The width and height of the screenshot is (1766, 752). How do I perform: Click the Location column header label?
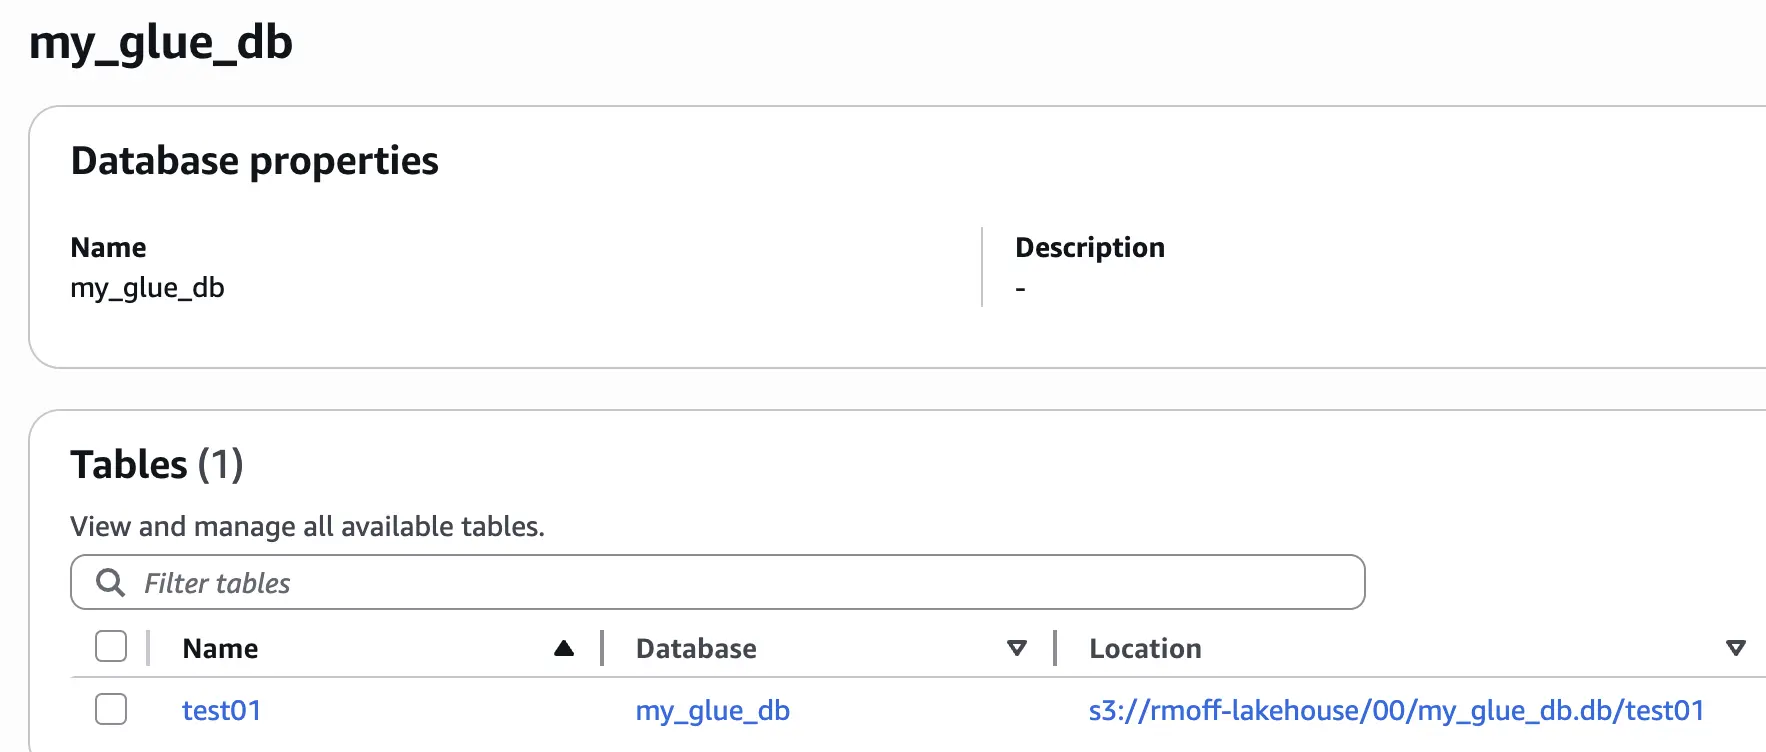tap(1145, 648)
